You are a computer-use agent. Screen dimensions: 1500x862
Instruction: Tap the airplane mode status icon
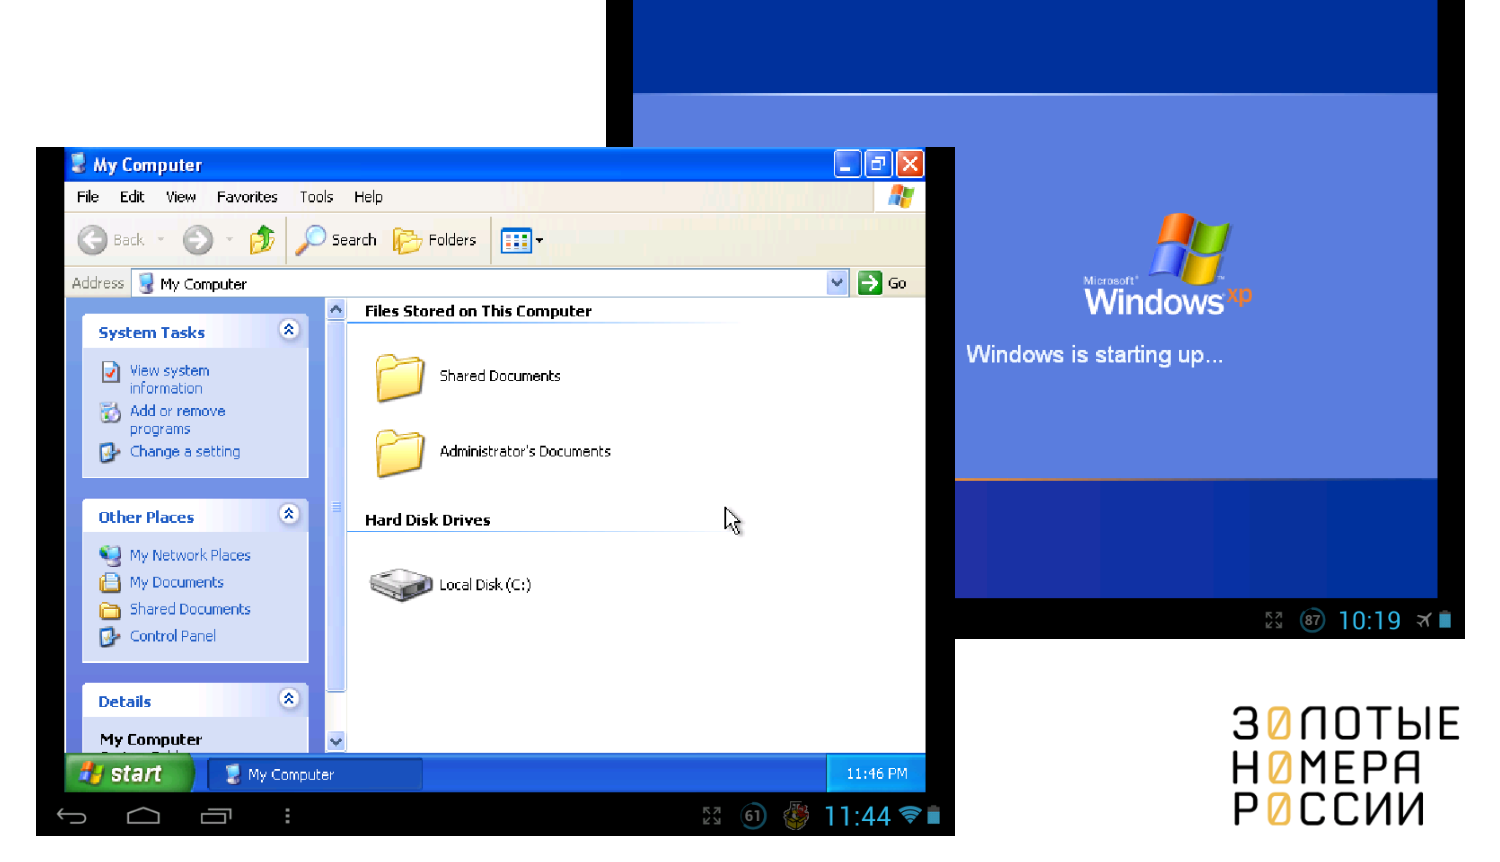pos(1424,620)
